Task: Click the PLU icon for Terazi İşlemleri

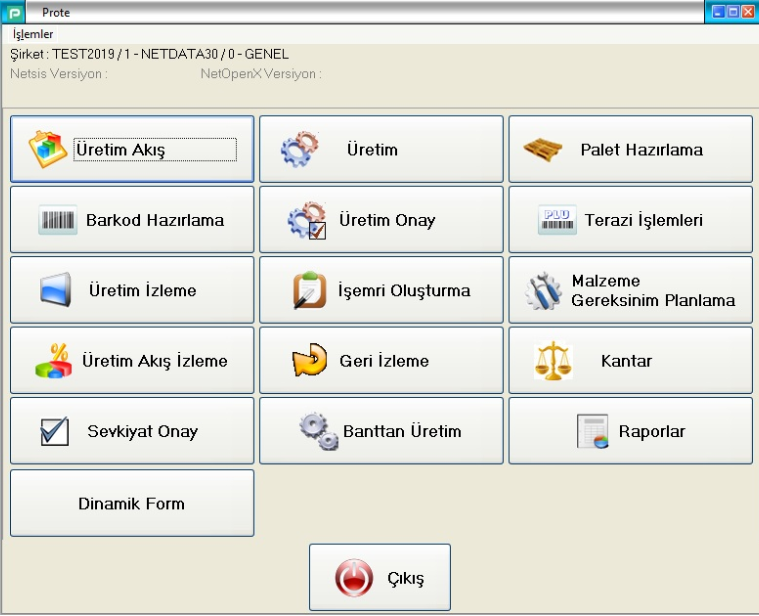Action: (557, 220)
